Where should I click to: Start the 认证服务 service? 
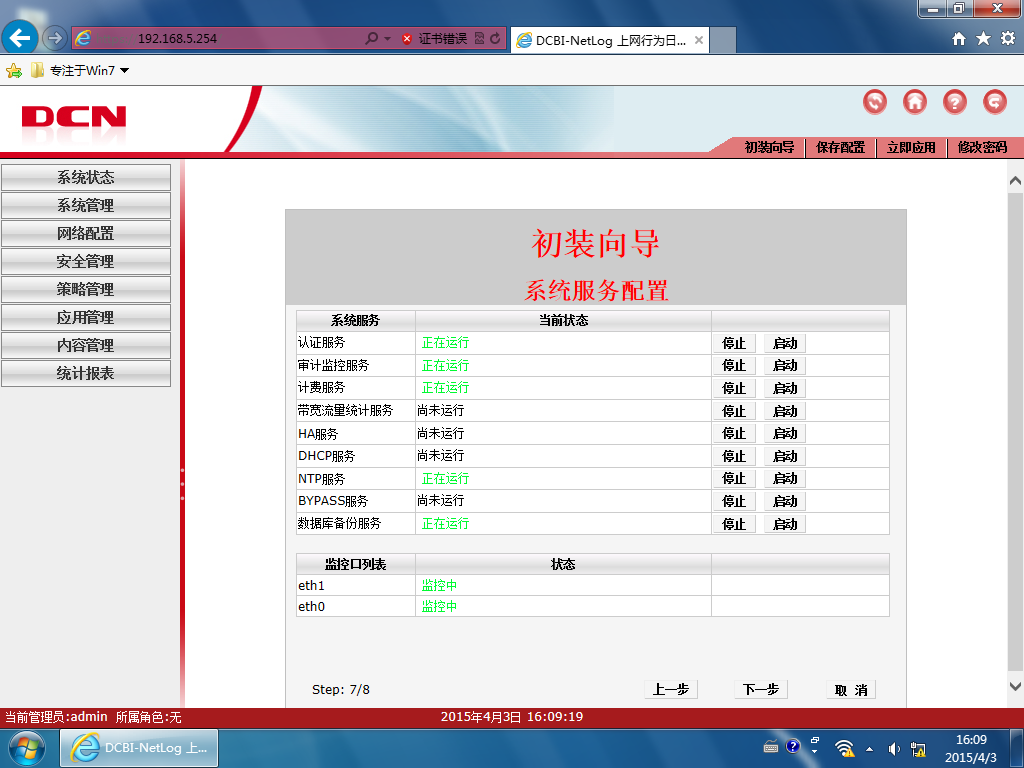point(785,344)
